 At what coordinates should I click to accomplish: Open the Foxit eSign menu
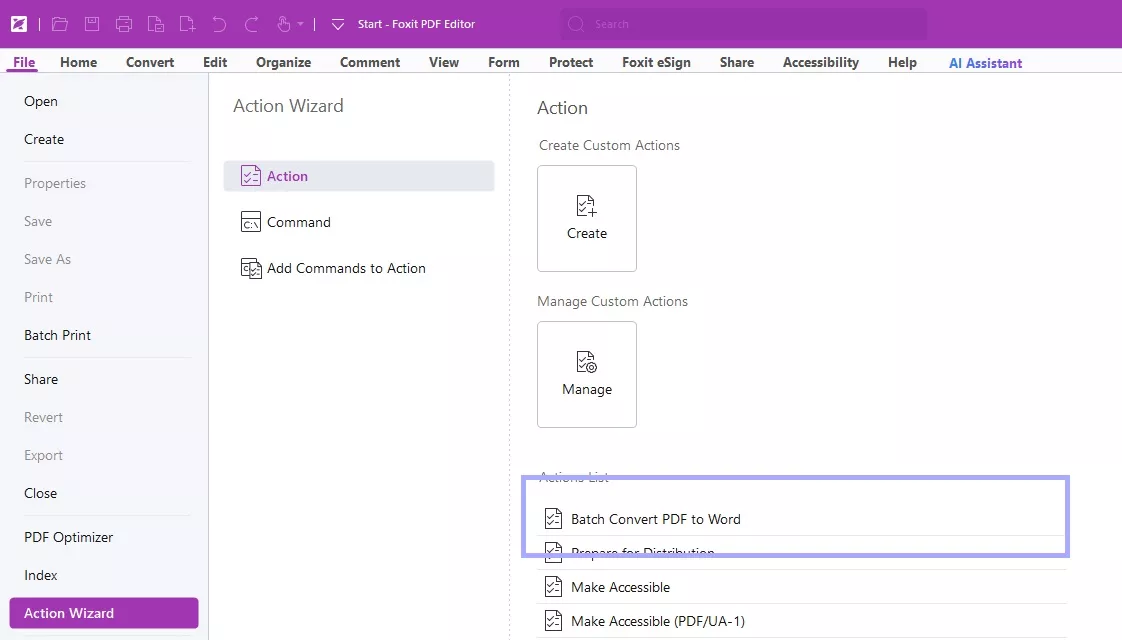click(656, 62)
